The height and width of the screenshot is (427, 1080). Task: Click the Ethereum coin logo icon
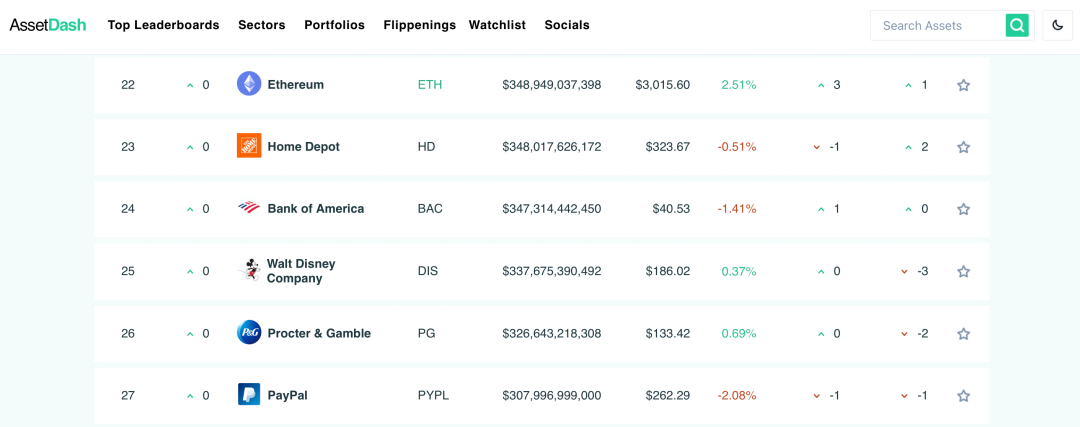click(249, 84)
